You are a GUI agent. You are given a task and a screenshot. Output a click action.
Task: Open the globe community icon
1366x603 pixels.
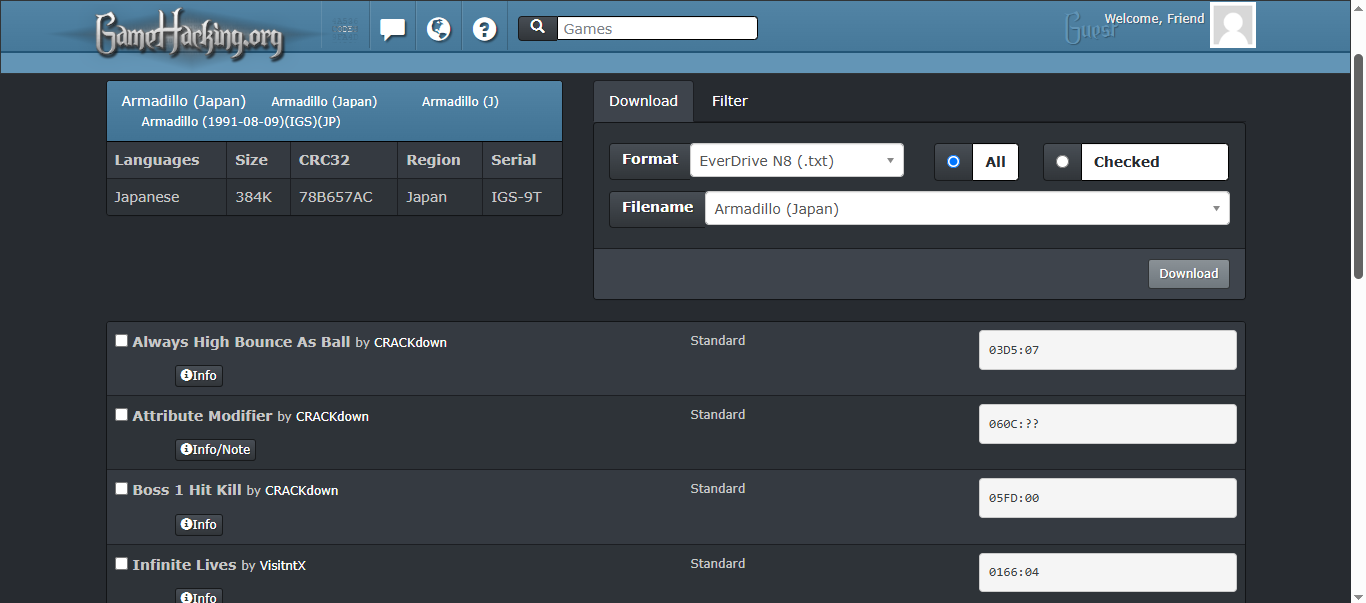[438, 29]
